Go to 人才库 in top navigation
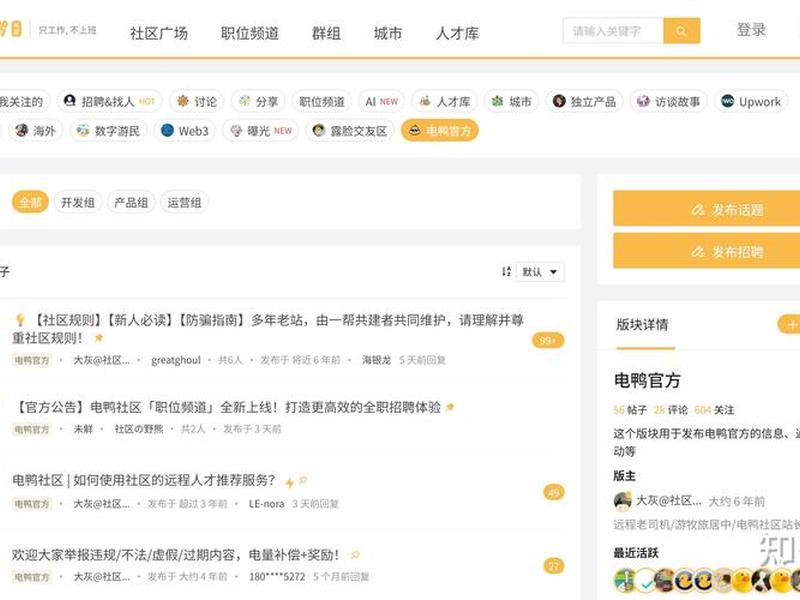800x600 pixels. [457, 33]
